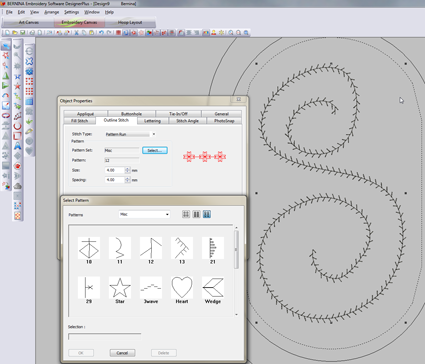Open the Appliqué tab
The width and height of the screenshot is (425, 364).
pyautogui.click(x=85, y=114)
